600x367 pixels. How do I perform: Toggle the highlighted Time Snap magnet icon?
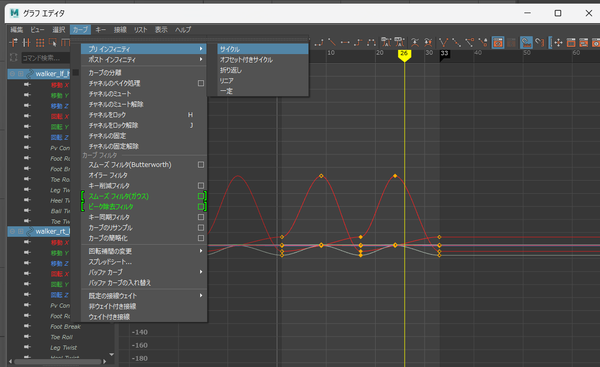[x=527, y=42]
